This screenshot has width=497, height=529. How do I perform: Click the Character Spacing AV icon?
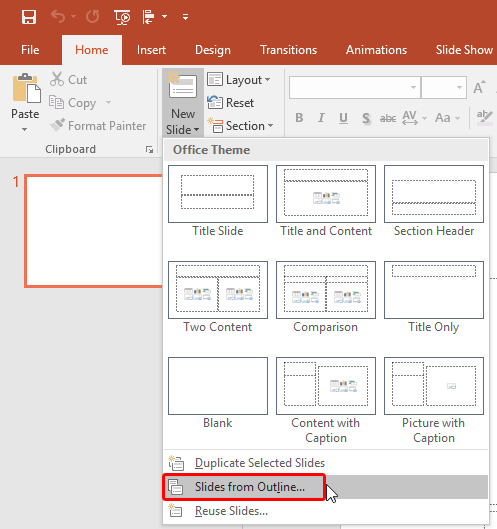(410, 118)
